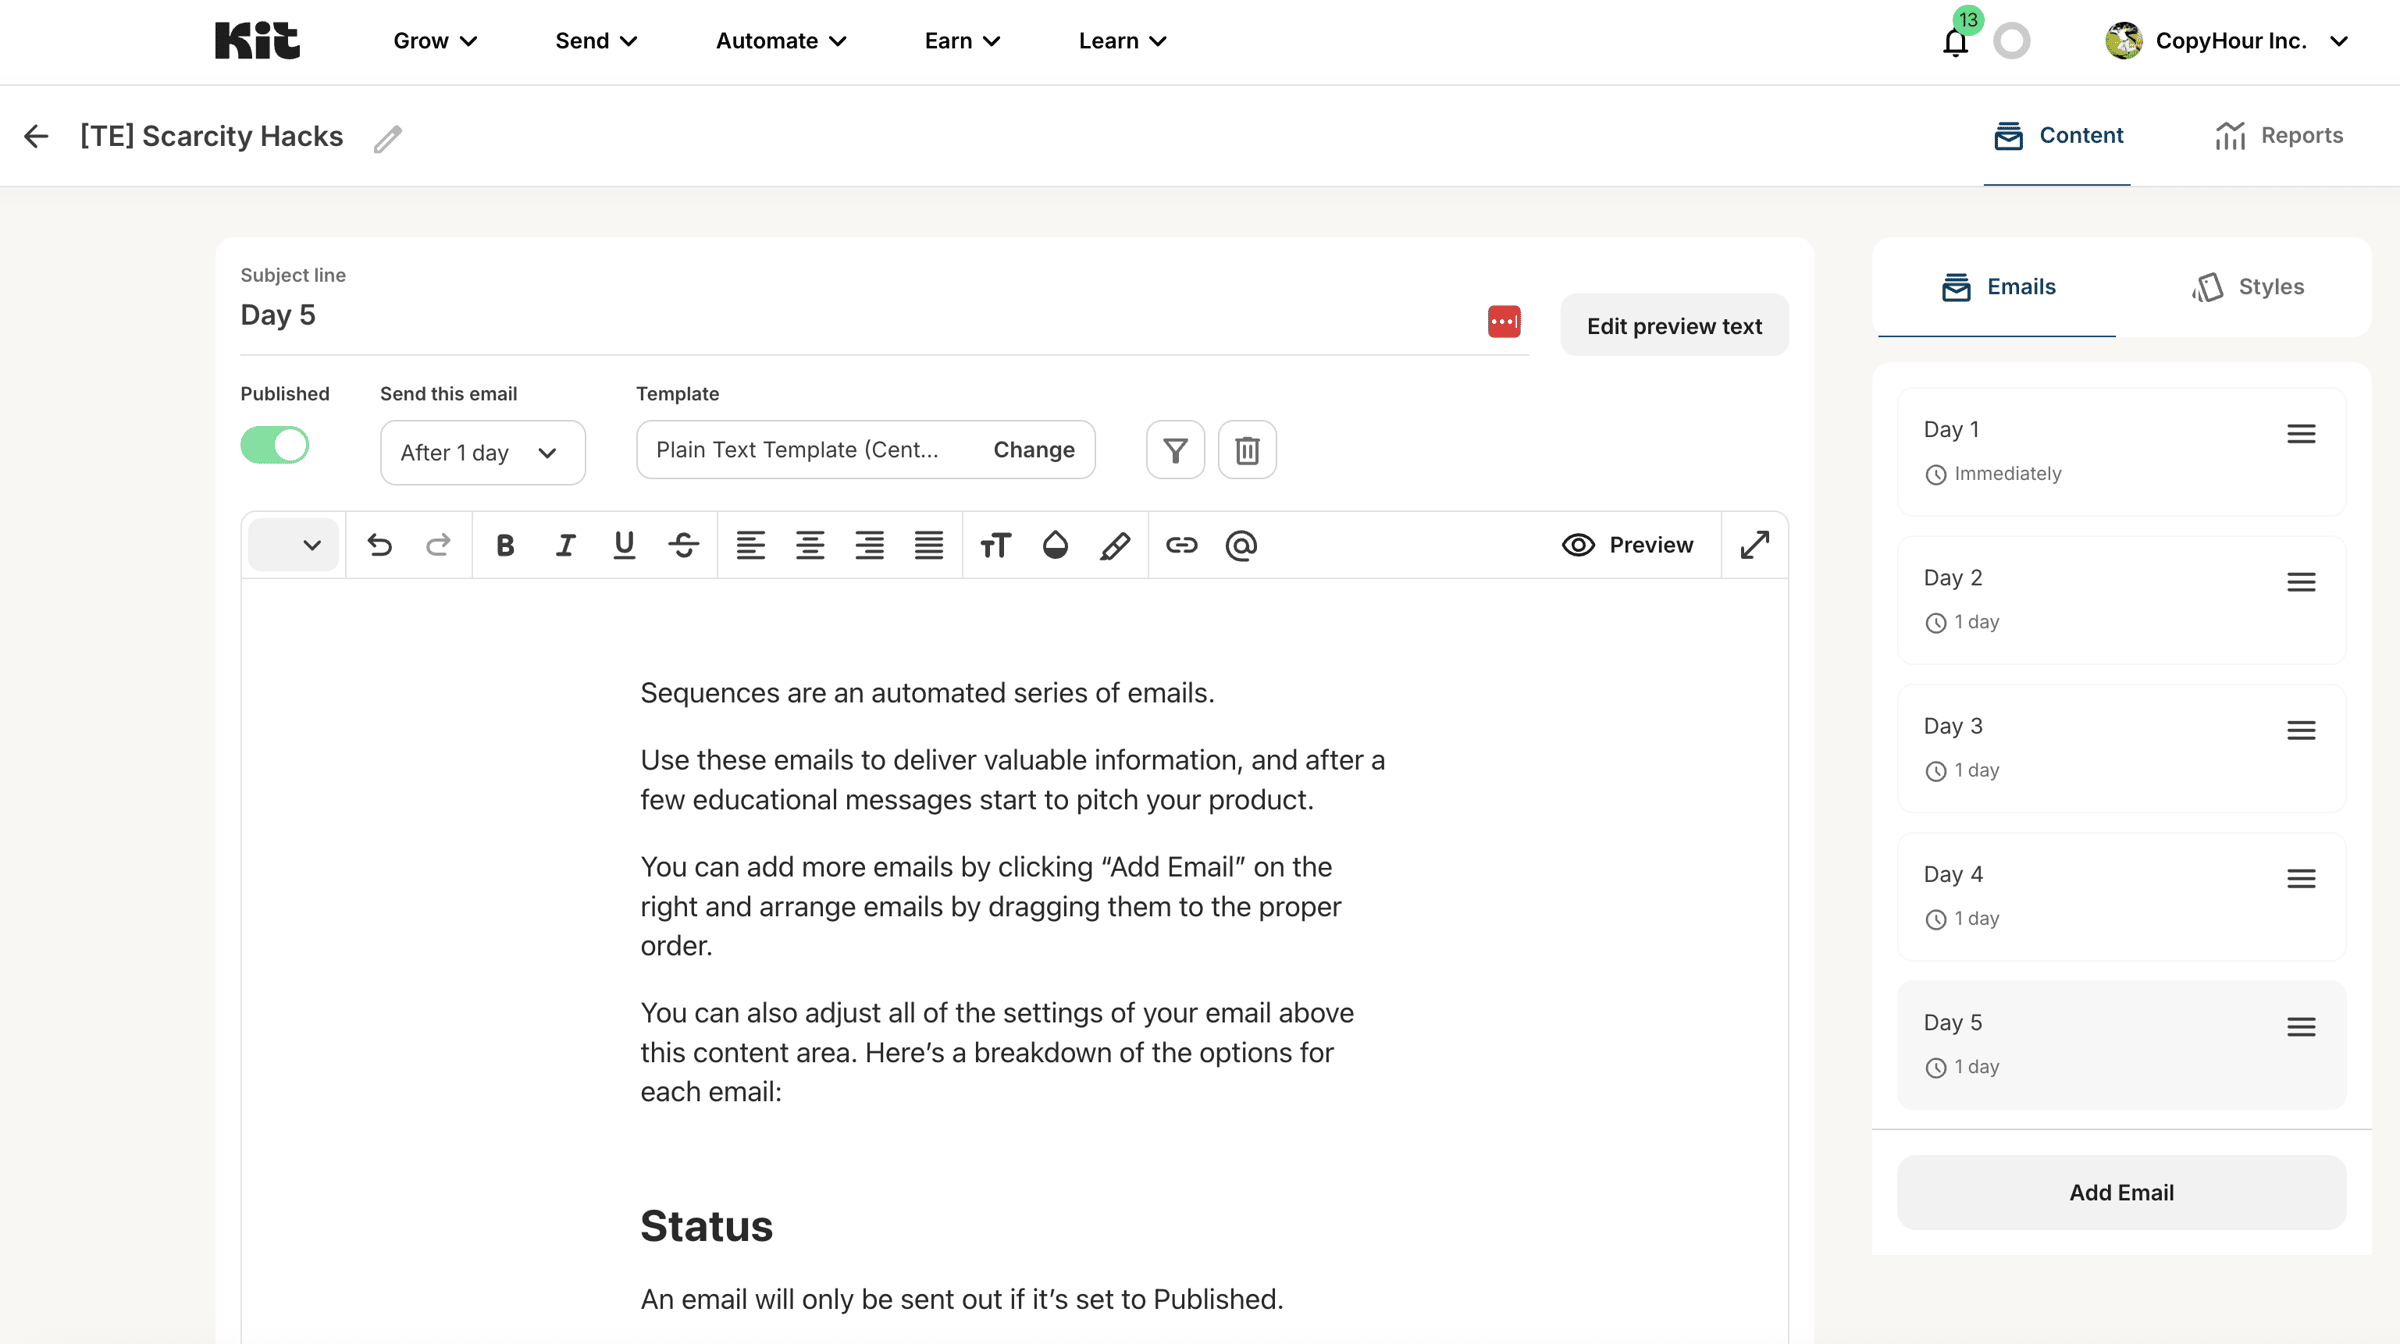The image size is (2400, 1344).
Task: Insert a mention with the @ icon
Action: pos(1241,545)
